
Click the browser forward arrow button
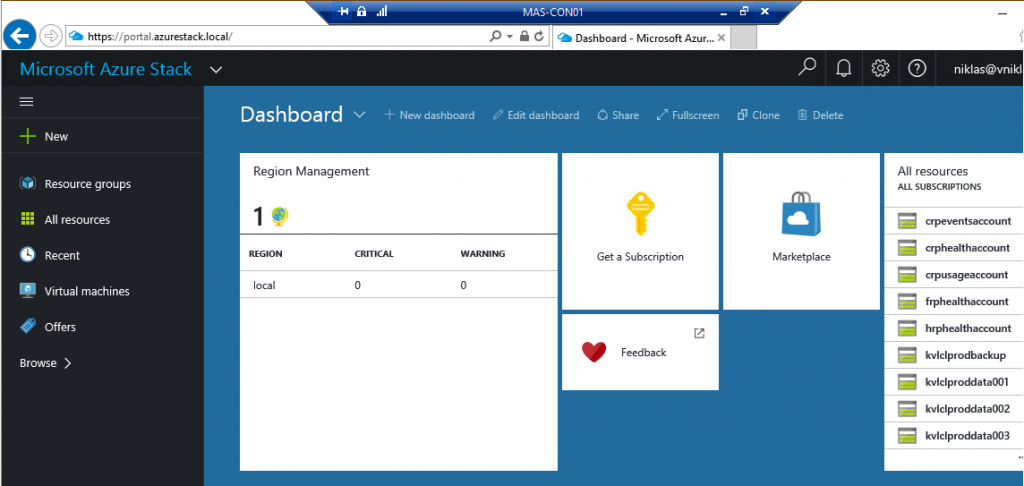pyautogui.click(x=50, y=36)
